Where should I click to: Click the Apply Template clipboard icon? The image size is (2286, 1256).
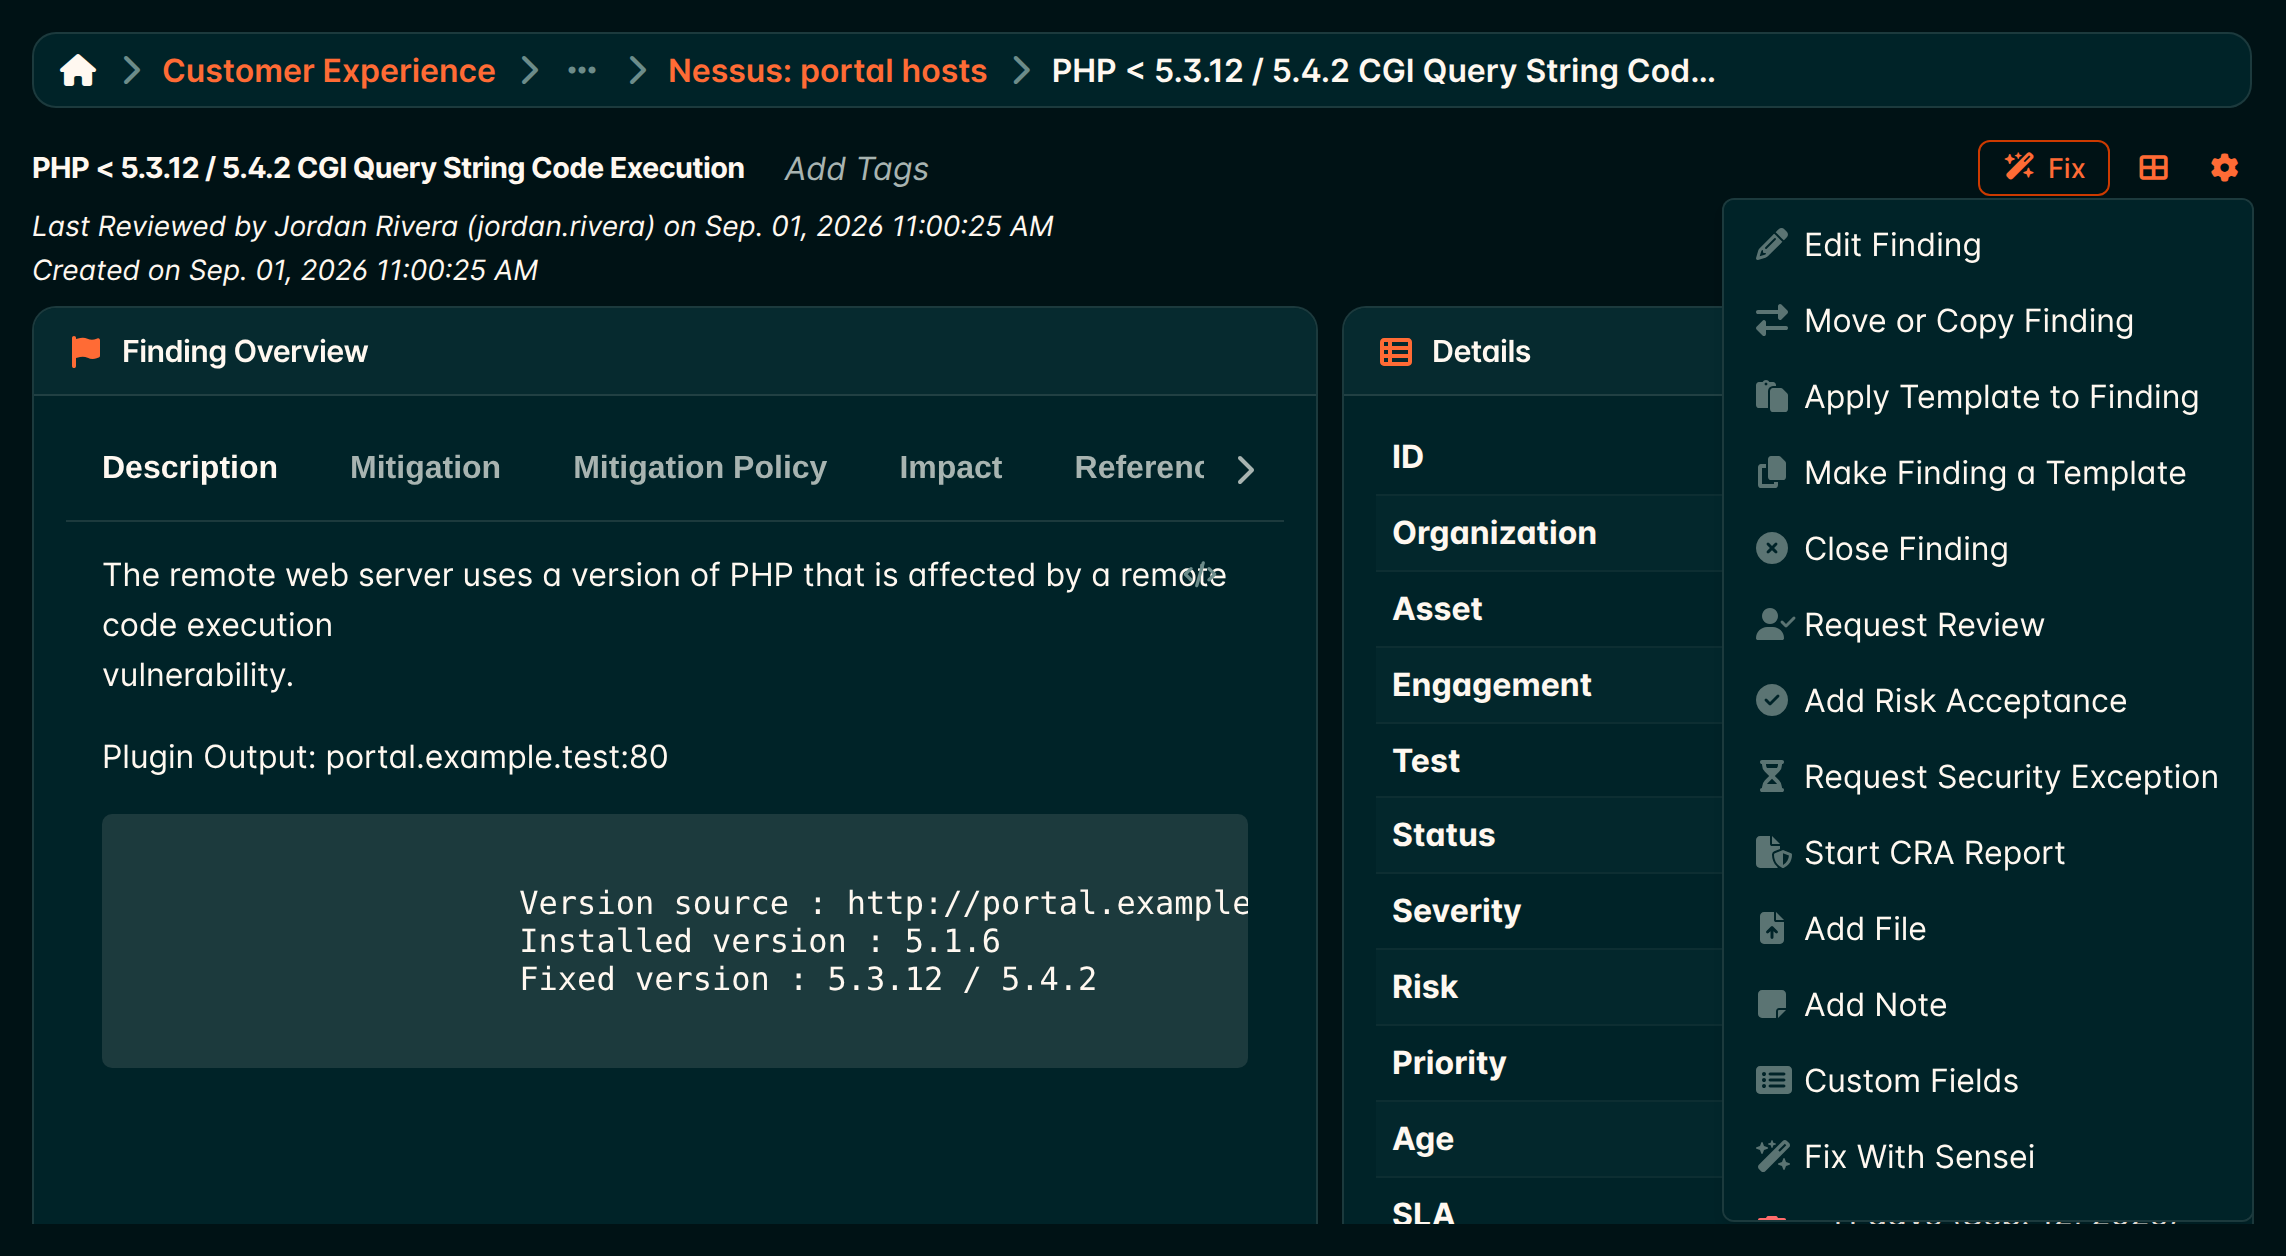(x=1772, y=397)
